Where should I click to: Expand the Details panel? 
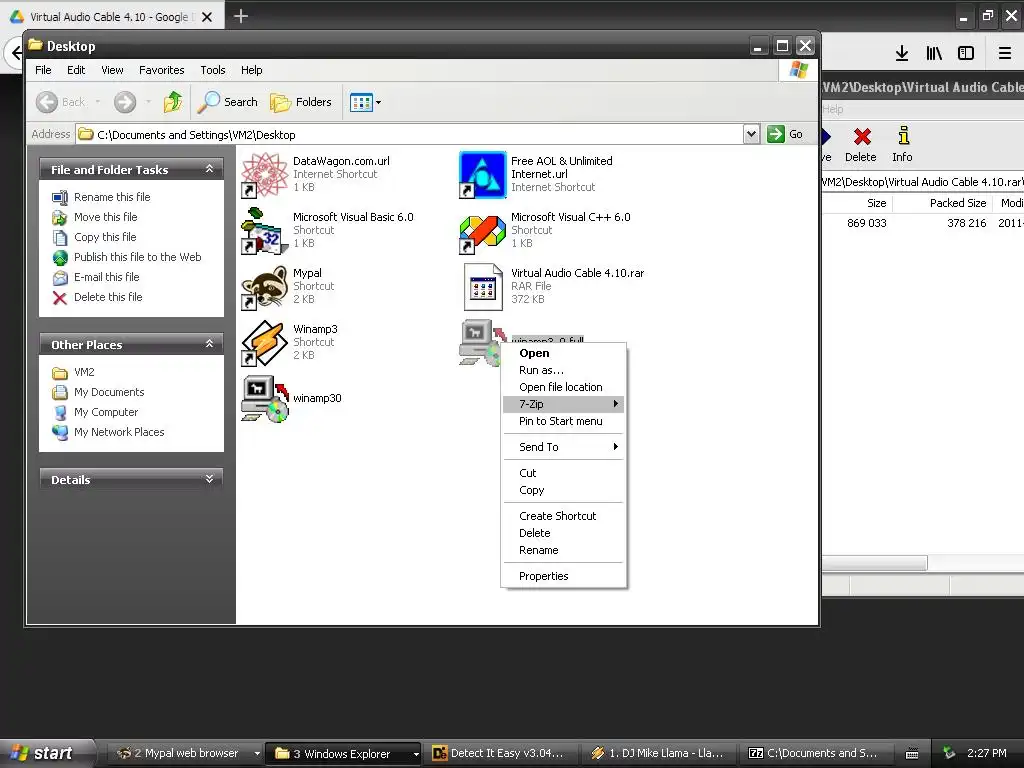(210, 479)
